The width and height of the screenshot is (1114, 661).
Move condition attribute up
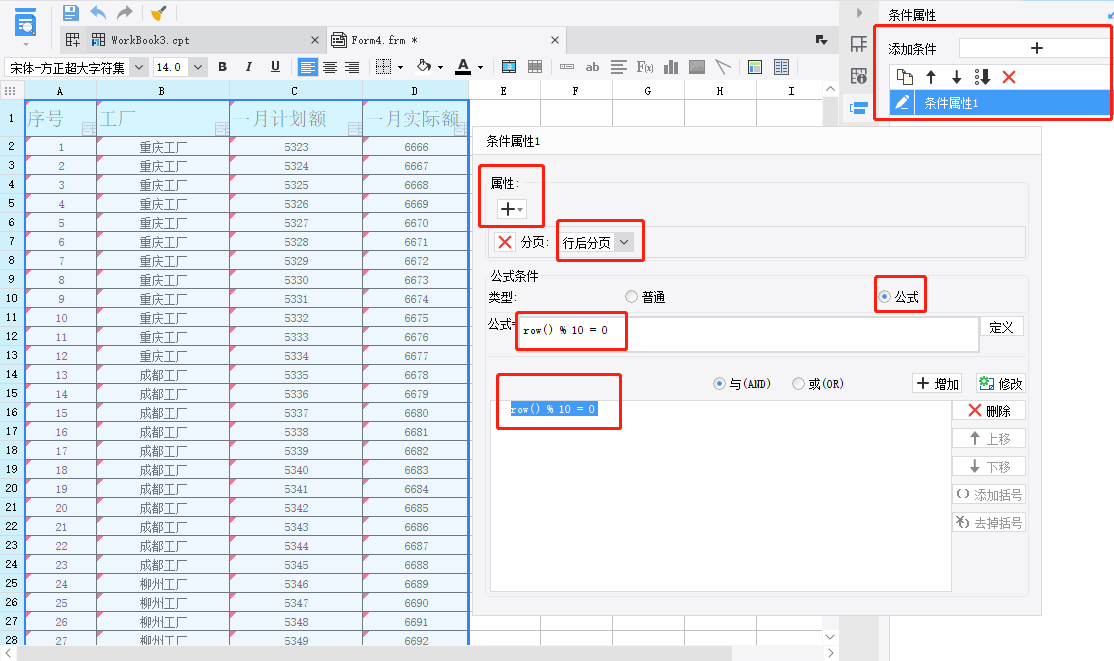click(x=931, y=77)
